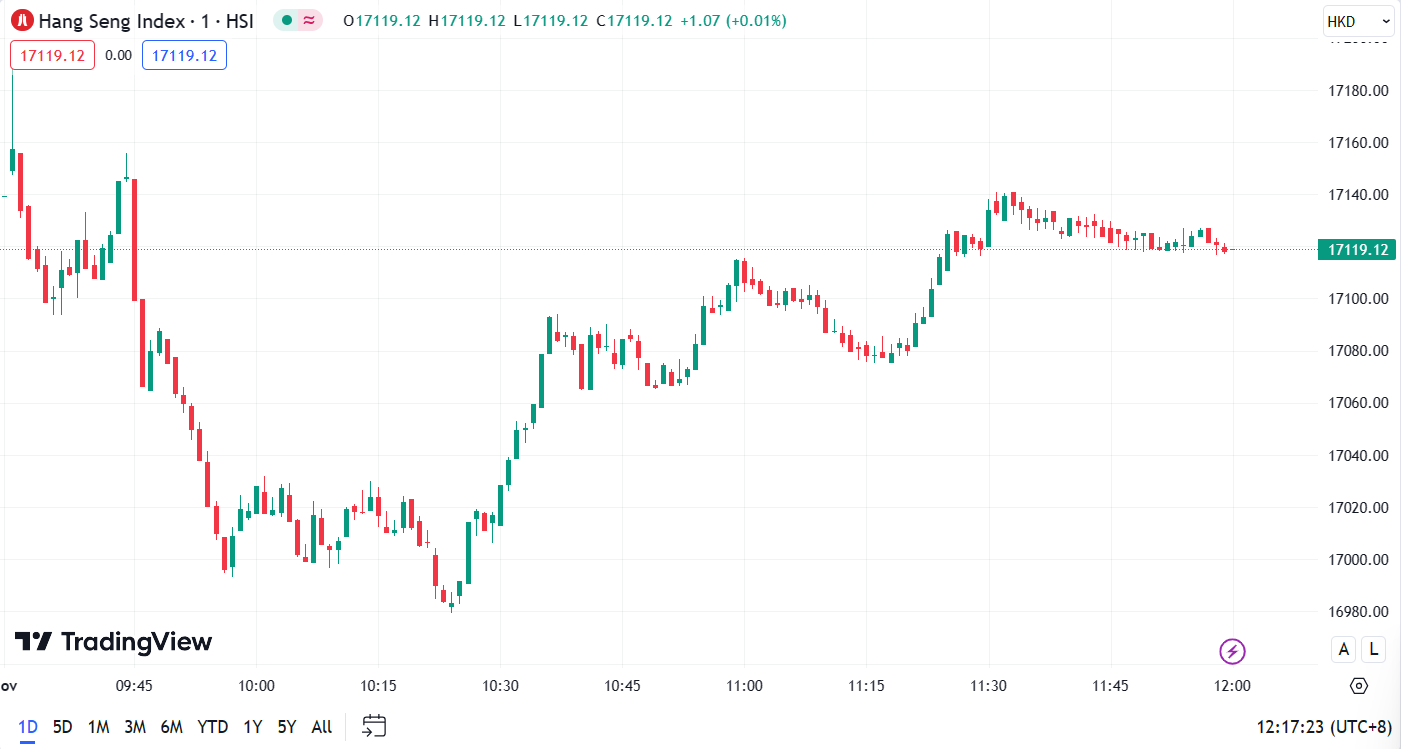Viewport: 1401px width, 749px height.
Task: Click the TradingView logo
Action: [113, 642]
